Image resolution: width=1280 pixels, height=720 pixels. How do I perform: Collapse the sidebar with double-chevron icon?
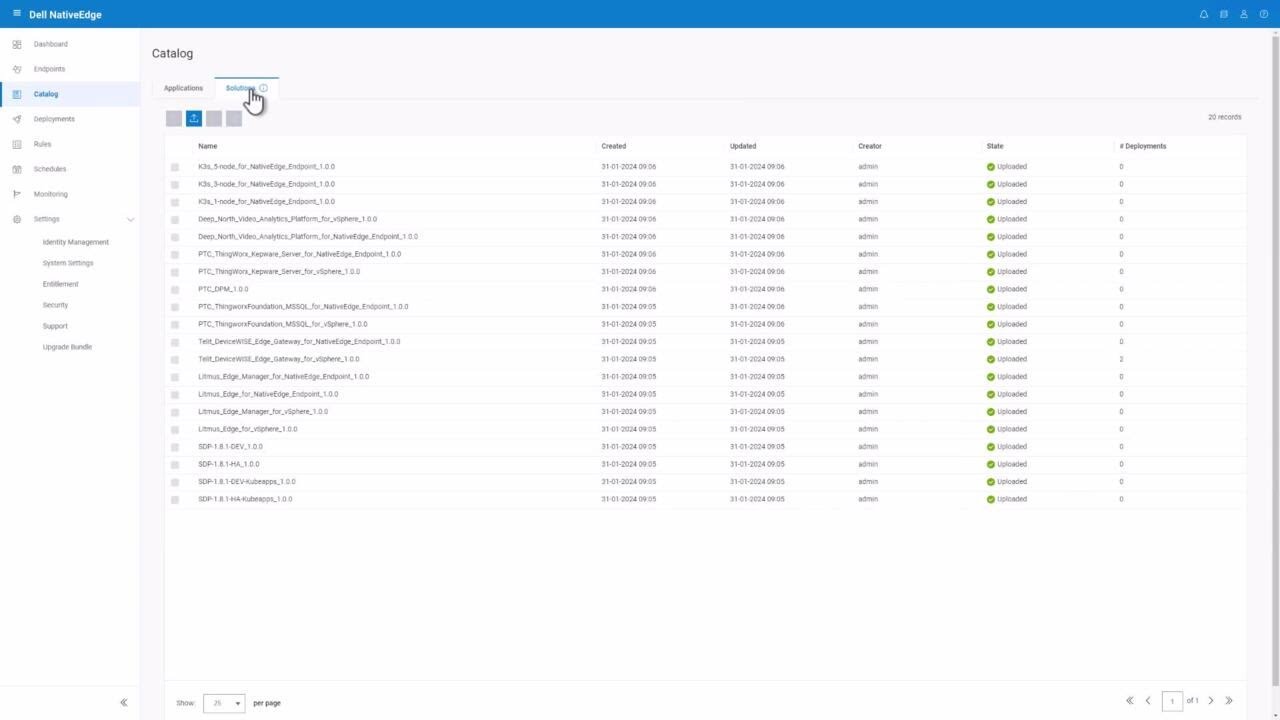click(124, 703)
